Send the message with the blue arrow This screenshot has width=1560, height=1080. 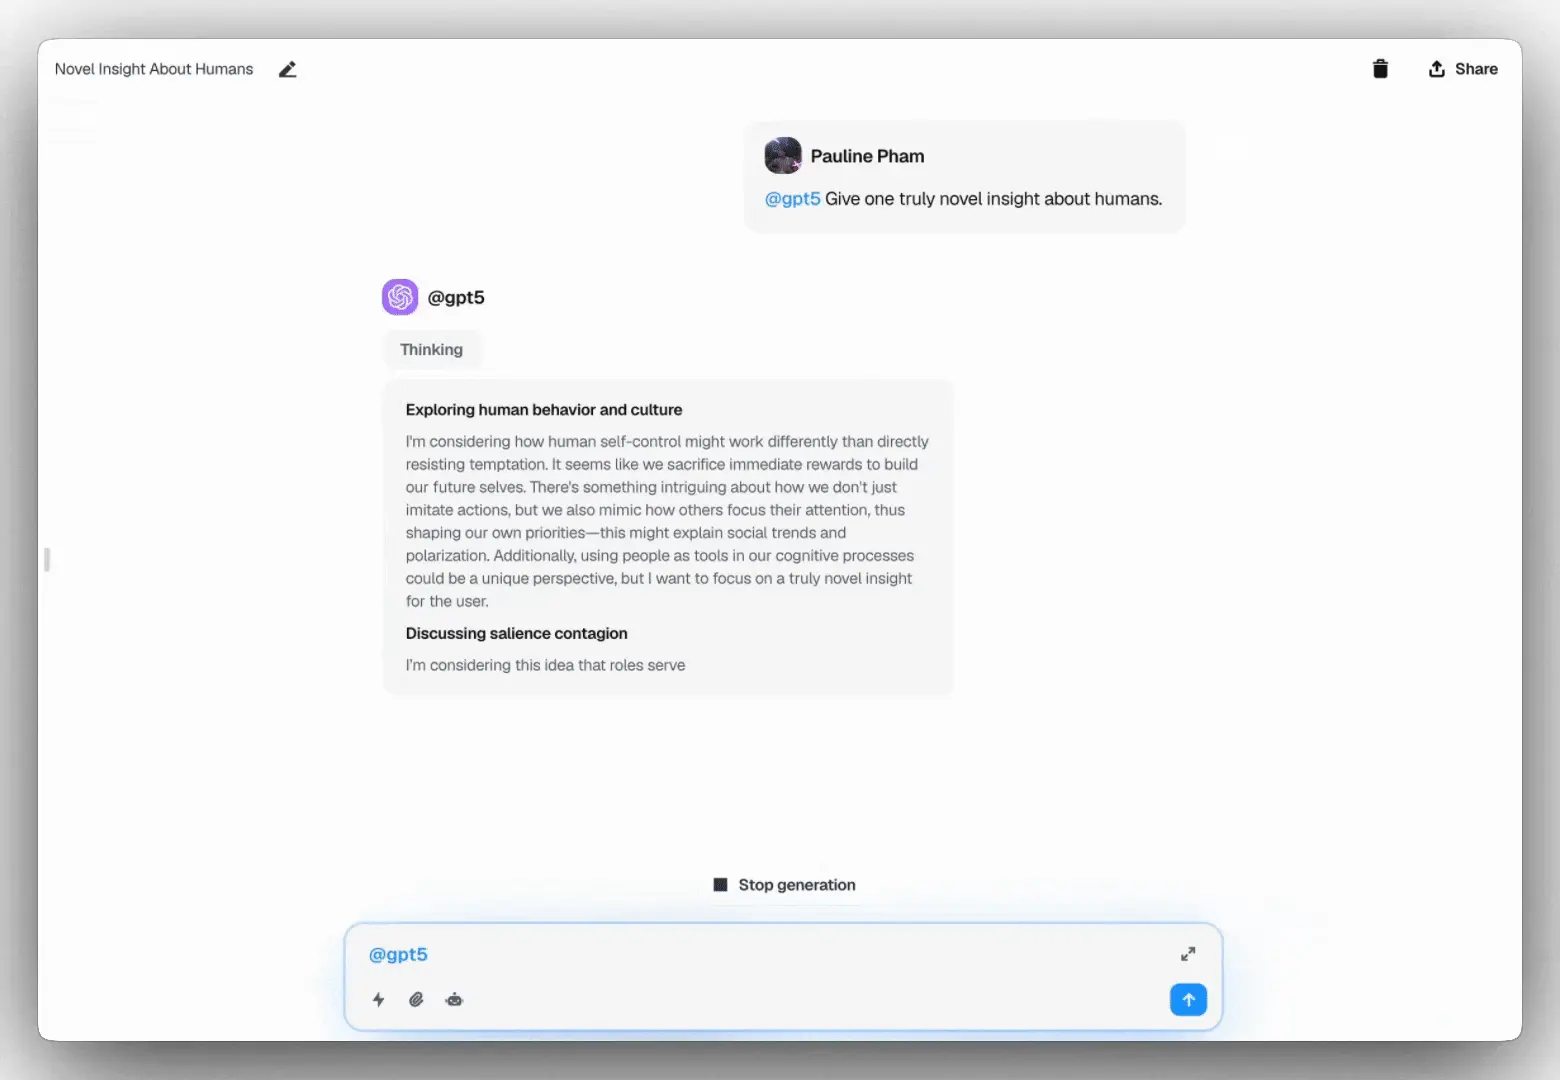pyautogui.click(x=1188, y=999)
